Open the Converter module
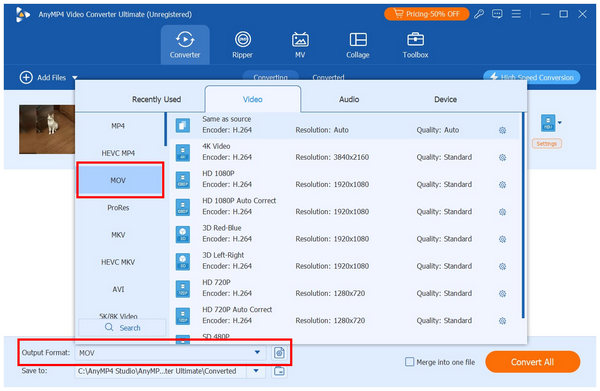The width and height of the screenshot is (600, 391). [185, 45]
